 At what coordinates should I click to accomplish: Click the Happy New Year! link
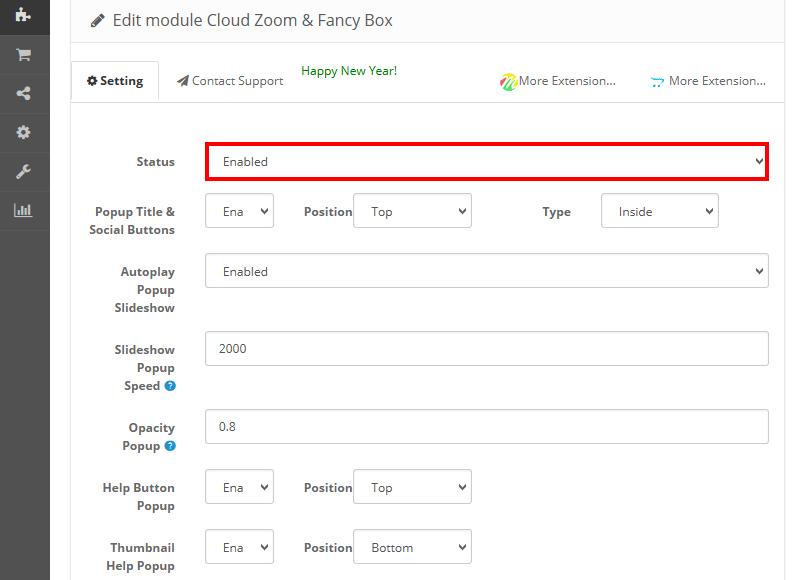pos(349,71)
